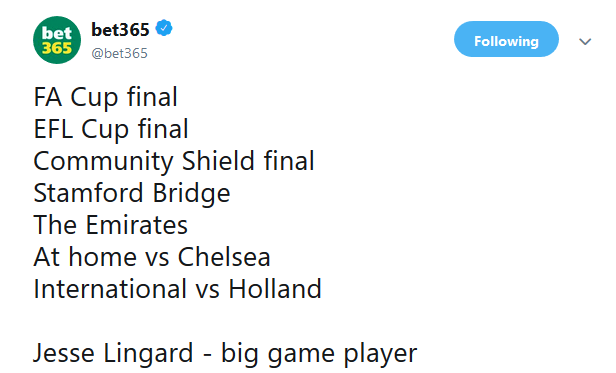Click the white 'bet' text in logo
Viewport: 616px width, 373px height.
[57, 33]
